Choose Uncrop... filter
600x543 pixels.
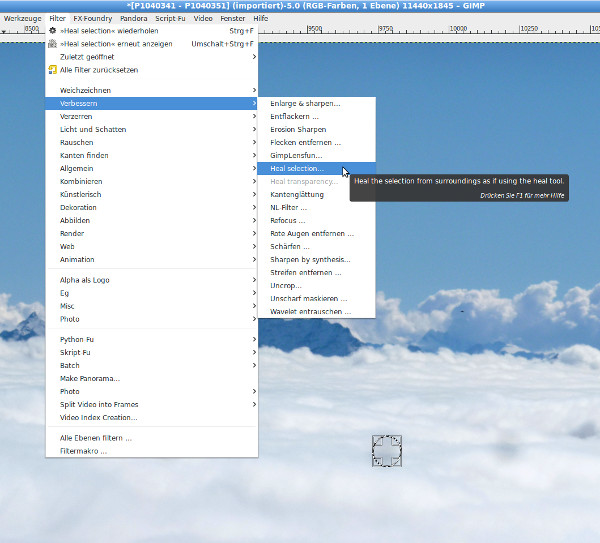316,285
